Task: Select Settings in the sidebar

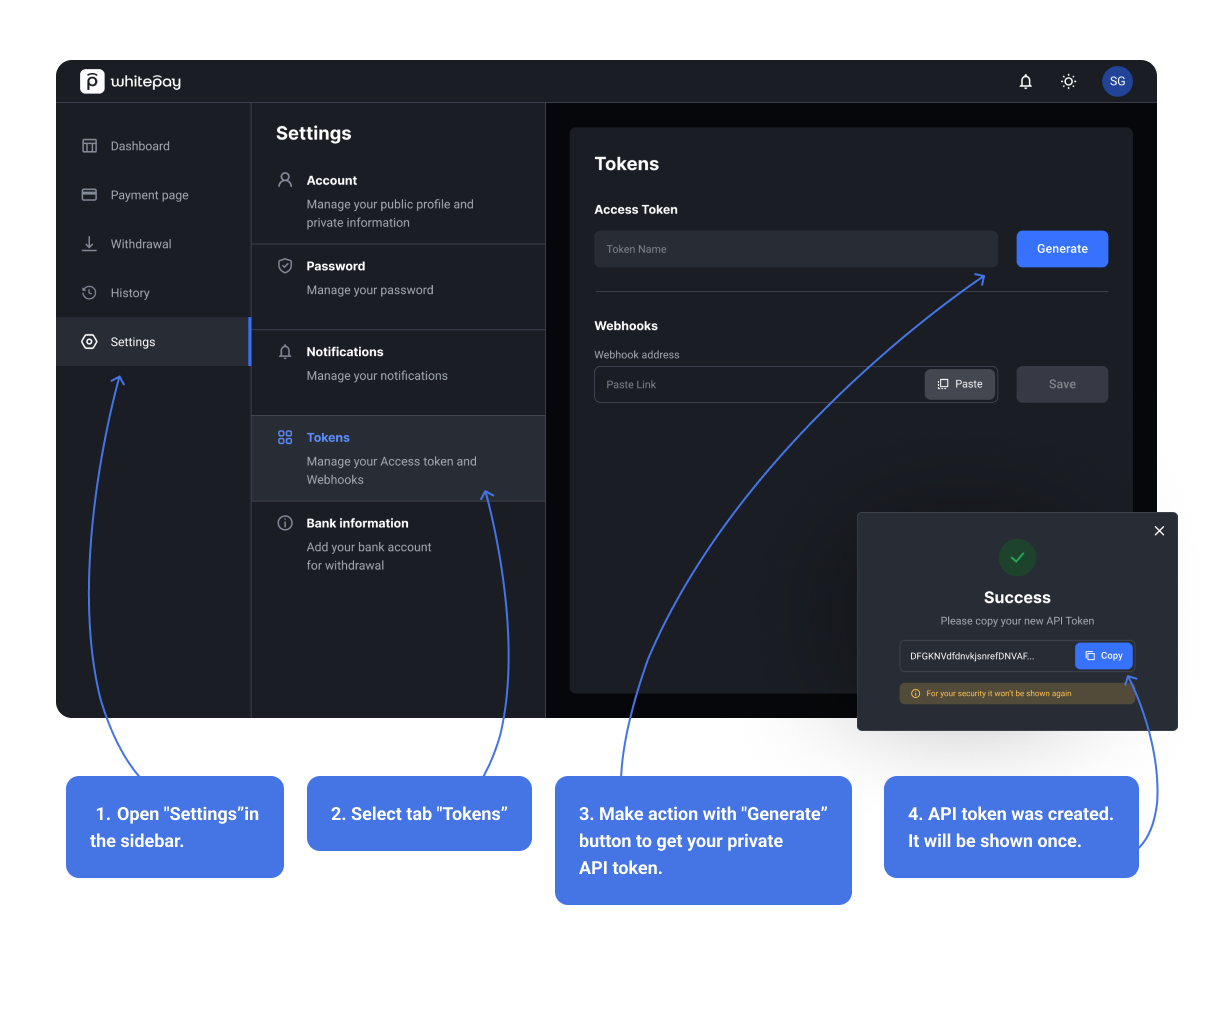Action: 133,342
